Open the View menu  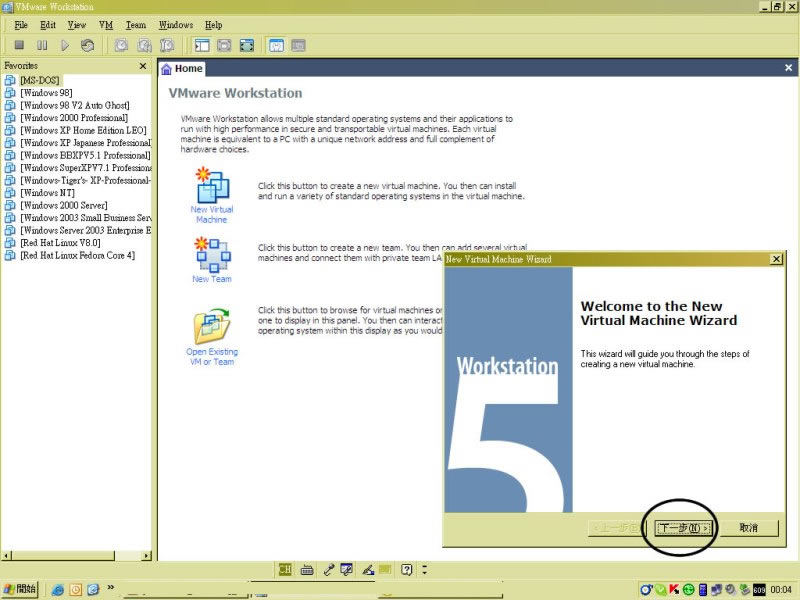(x=77, y=25)
